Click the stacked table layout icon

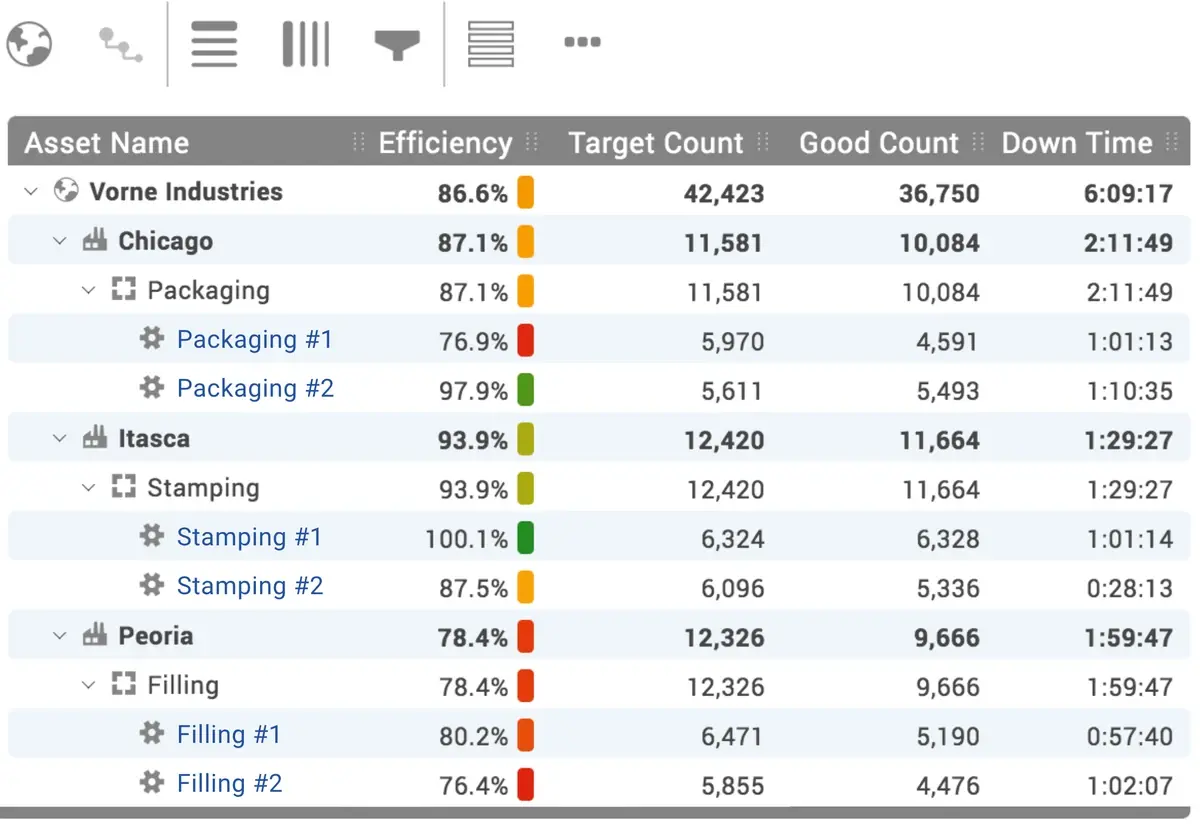coord(491,44)
